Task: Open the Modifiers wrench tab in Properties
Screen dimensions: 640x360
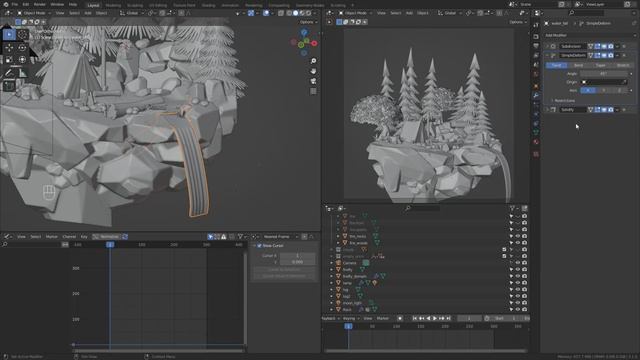Action: point(536,95)
